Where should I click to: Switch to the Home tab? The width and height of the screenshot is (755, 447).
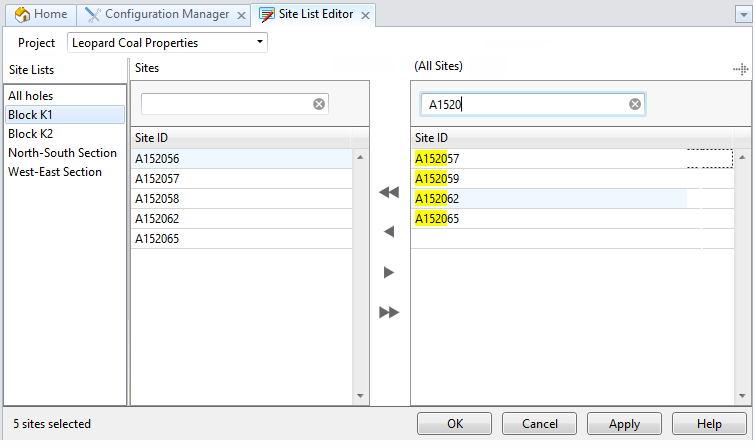[41, 14]
